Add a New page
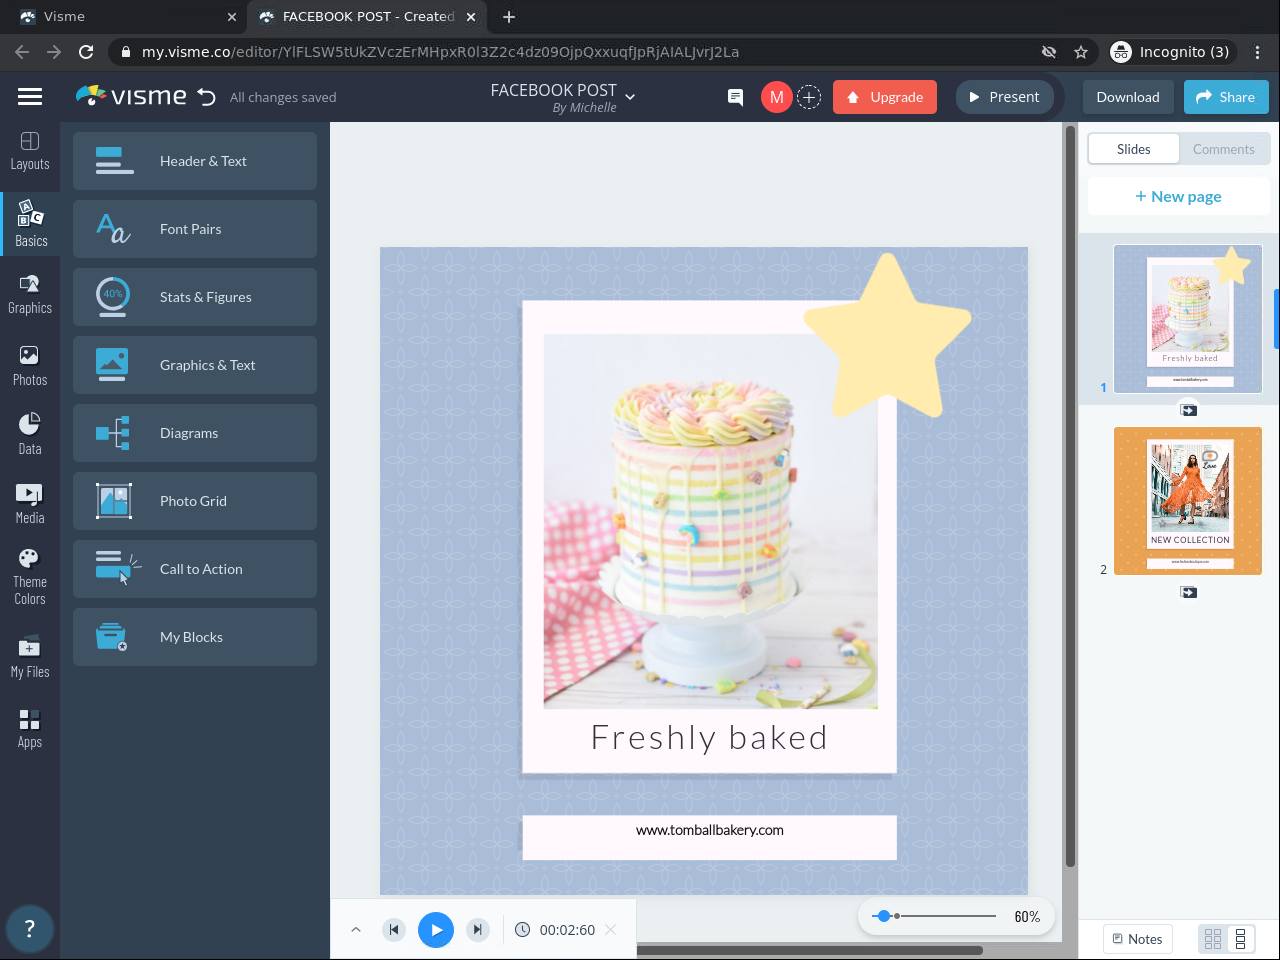 pyautogui.click(x=1178, y=197)
